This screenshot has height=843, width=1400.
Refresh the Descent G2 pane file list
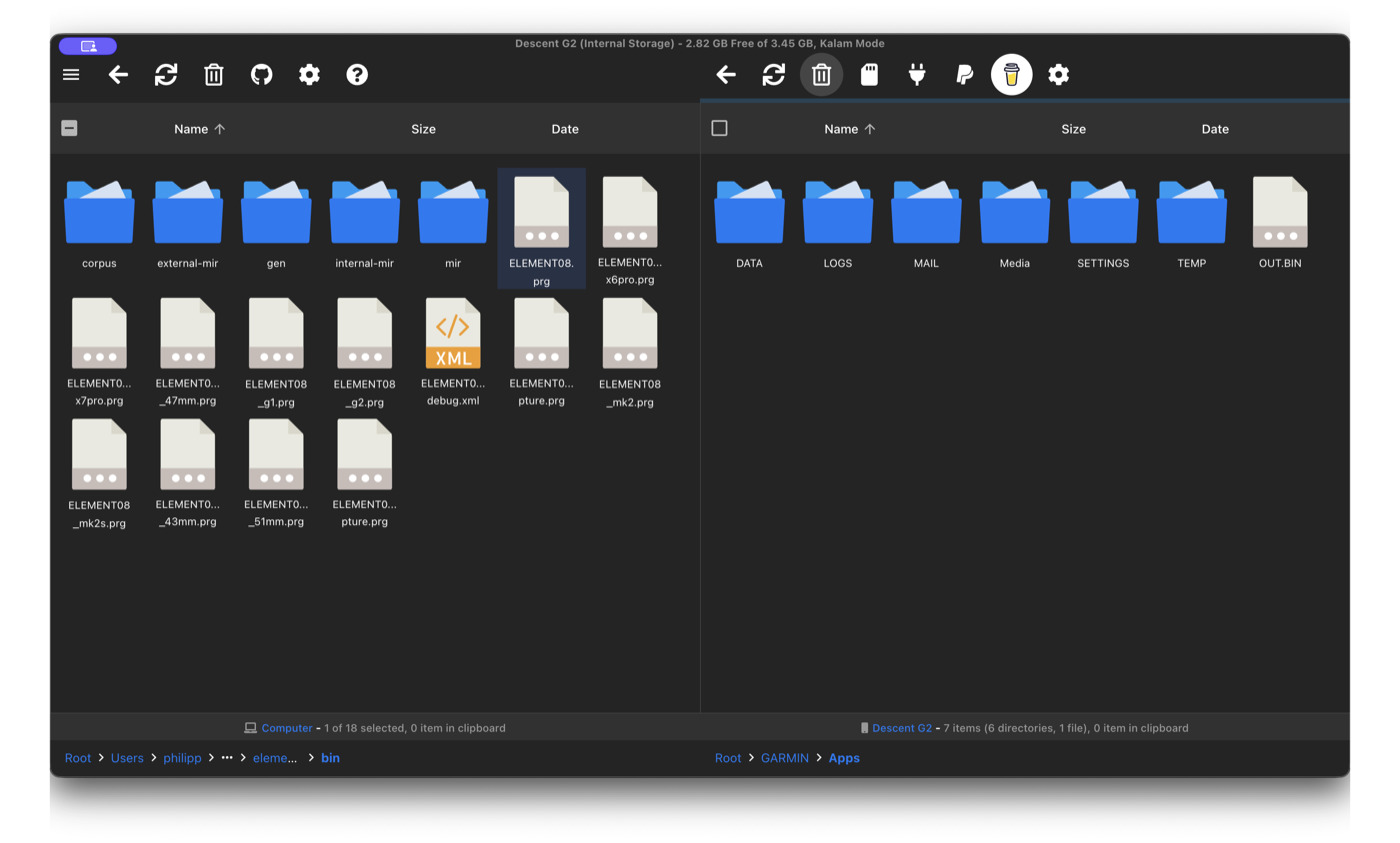click(x=774, y=75)
